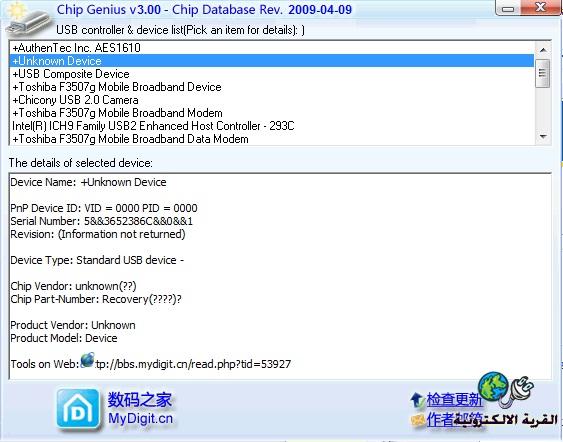Select Intel ICH9 USB2 Enhanced Host Controller entry

coord(271,126)
